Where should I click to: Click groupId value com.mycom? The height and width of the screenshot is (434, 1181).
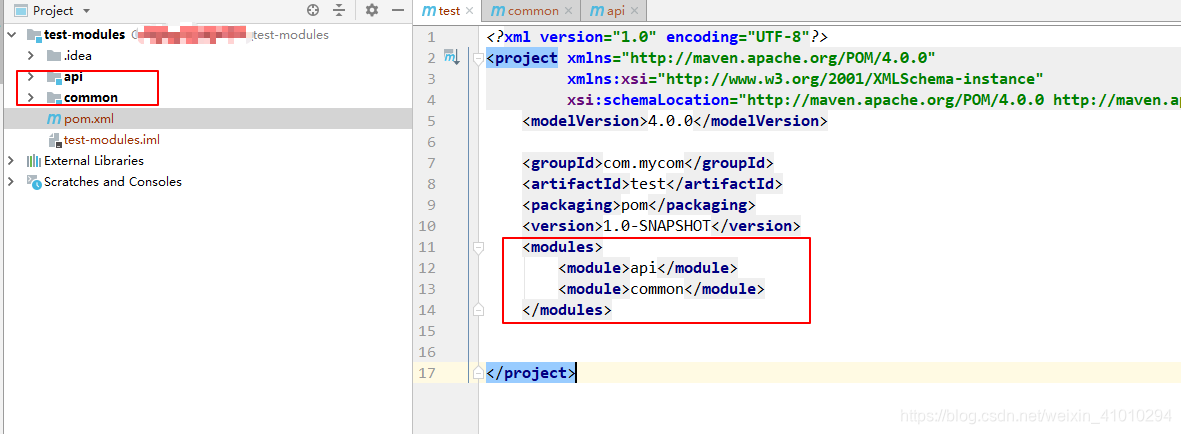coord(645,163)
